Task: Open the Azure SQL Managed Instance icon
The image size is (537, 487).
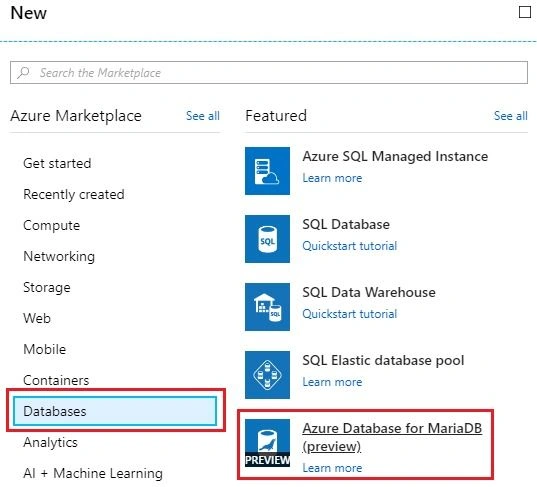Action: 267,171
